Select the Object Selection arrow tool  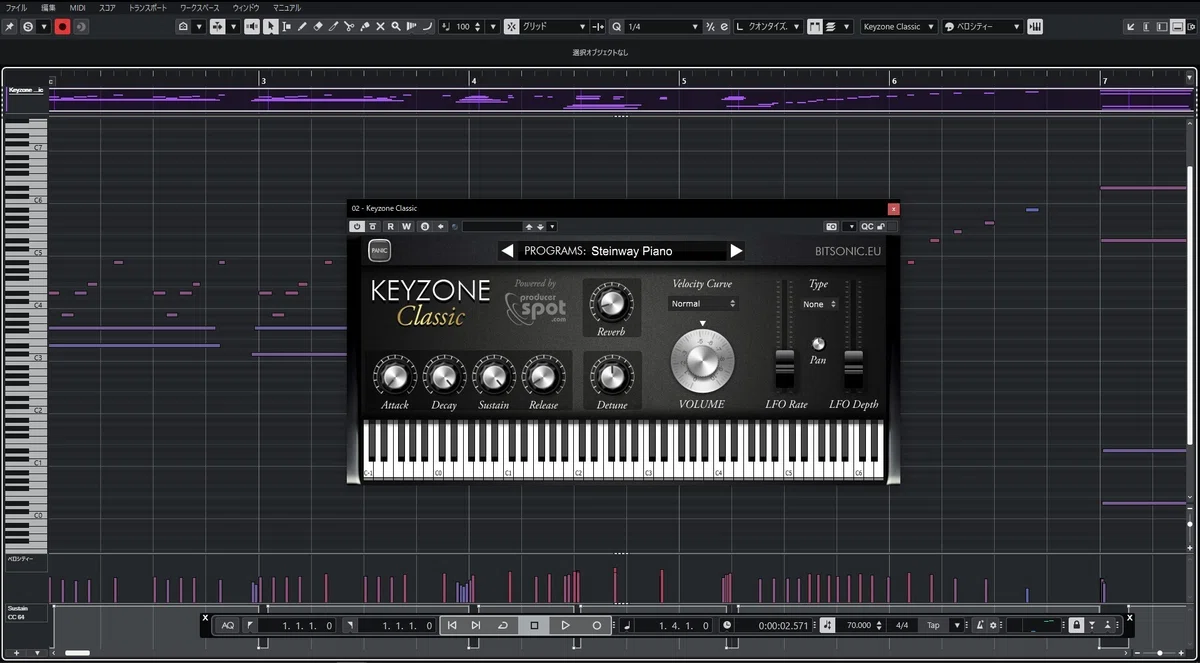point(270,26)
